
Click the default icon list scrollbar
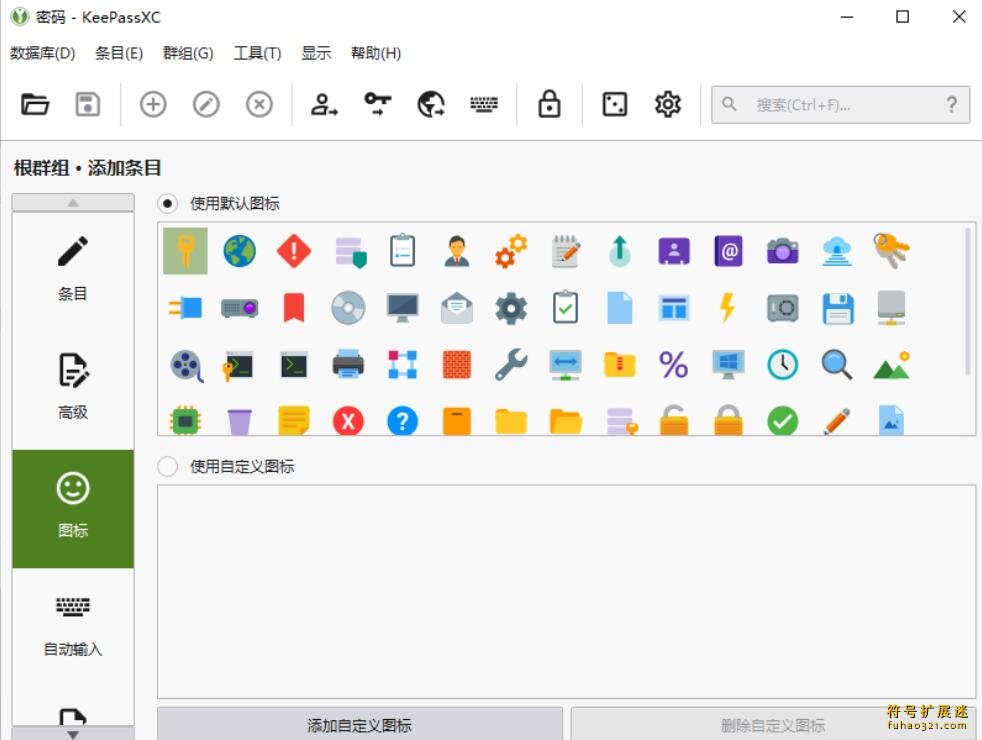point(968,301)
